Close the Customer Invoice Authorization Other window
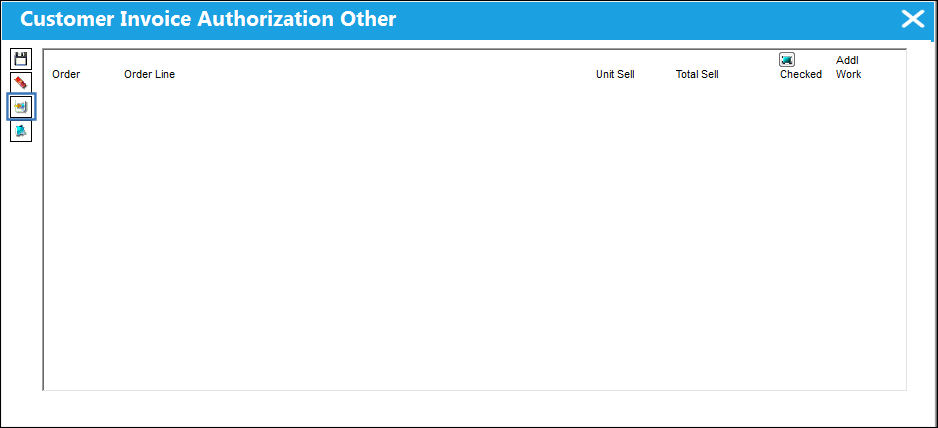Image resolution: width=938 pixels, height=428 pixels. pyautogui.click(x=913, y=19)
